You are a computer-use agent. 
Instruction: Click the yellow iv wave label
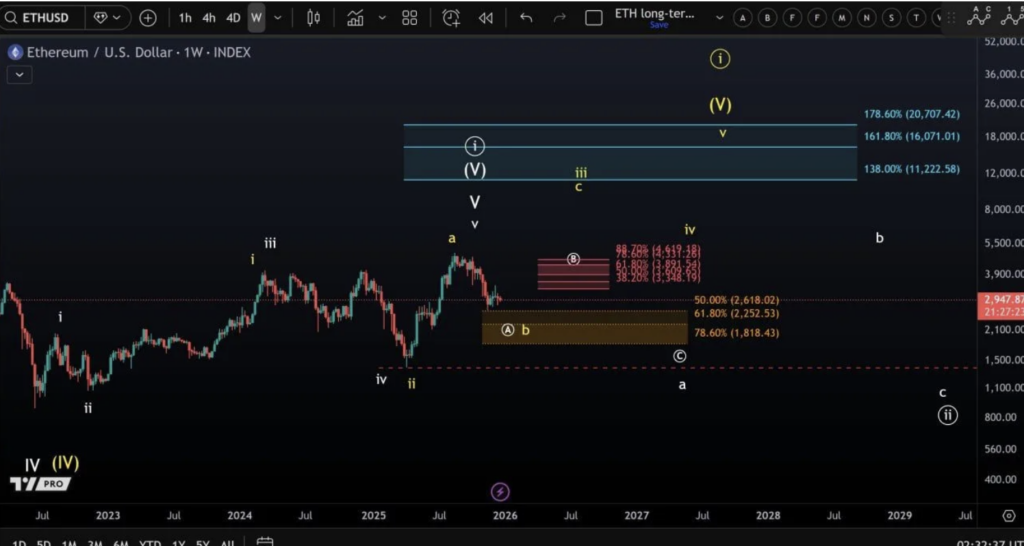tap(690, 229)
